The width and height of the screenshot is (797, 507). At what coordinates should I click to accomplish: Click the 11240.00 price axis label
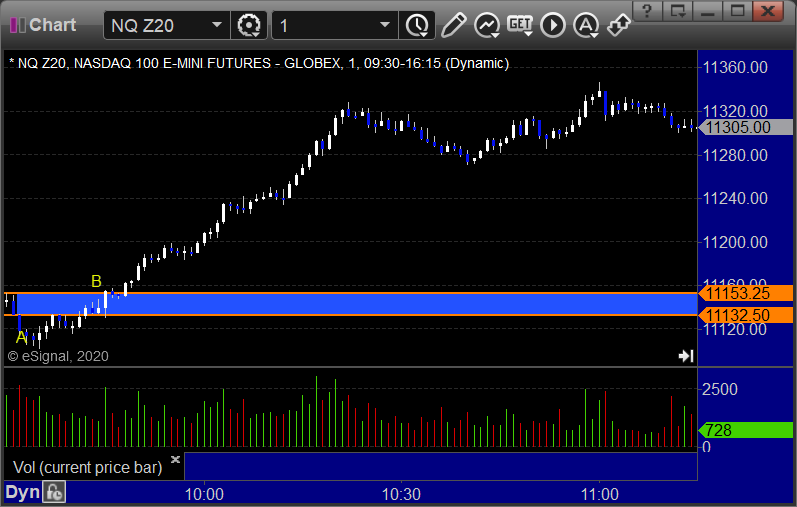735,198
